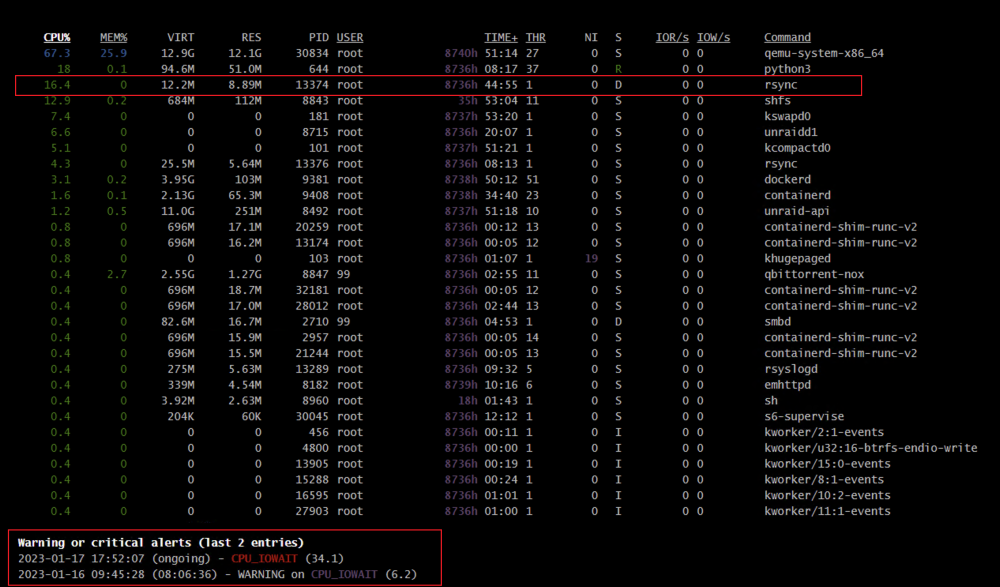Viewport: 1000px width, 587px height.
Task: Sort by the CPU% column header
Action: (57, 38)
